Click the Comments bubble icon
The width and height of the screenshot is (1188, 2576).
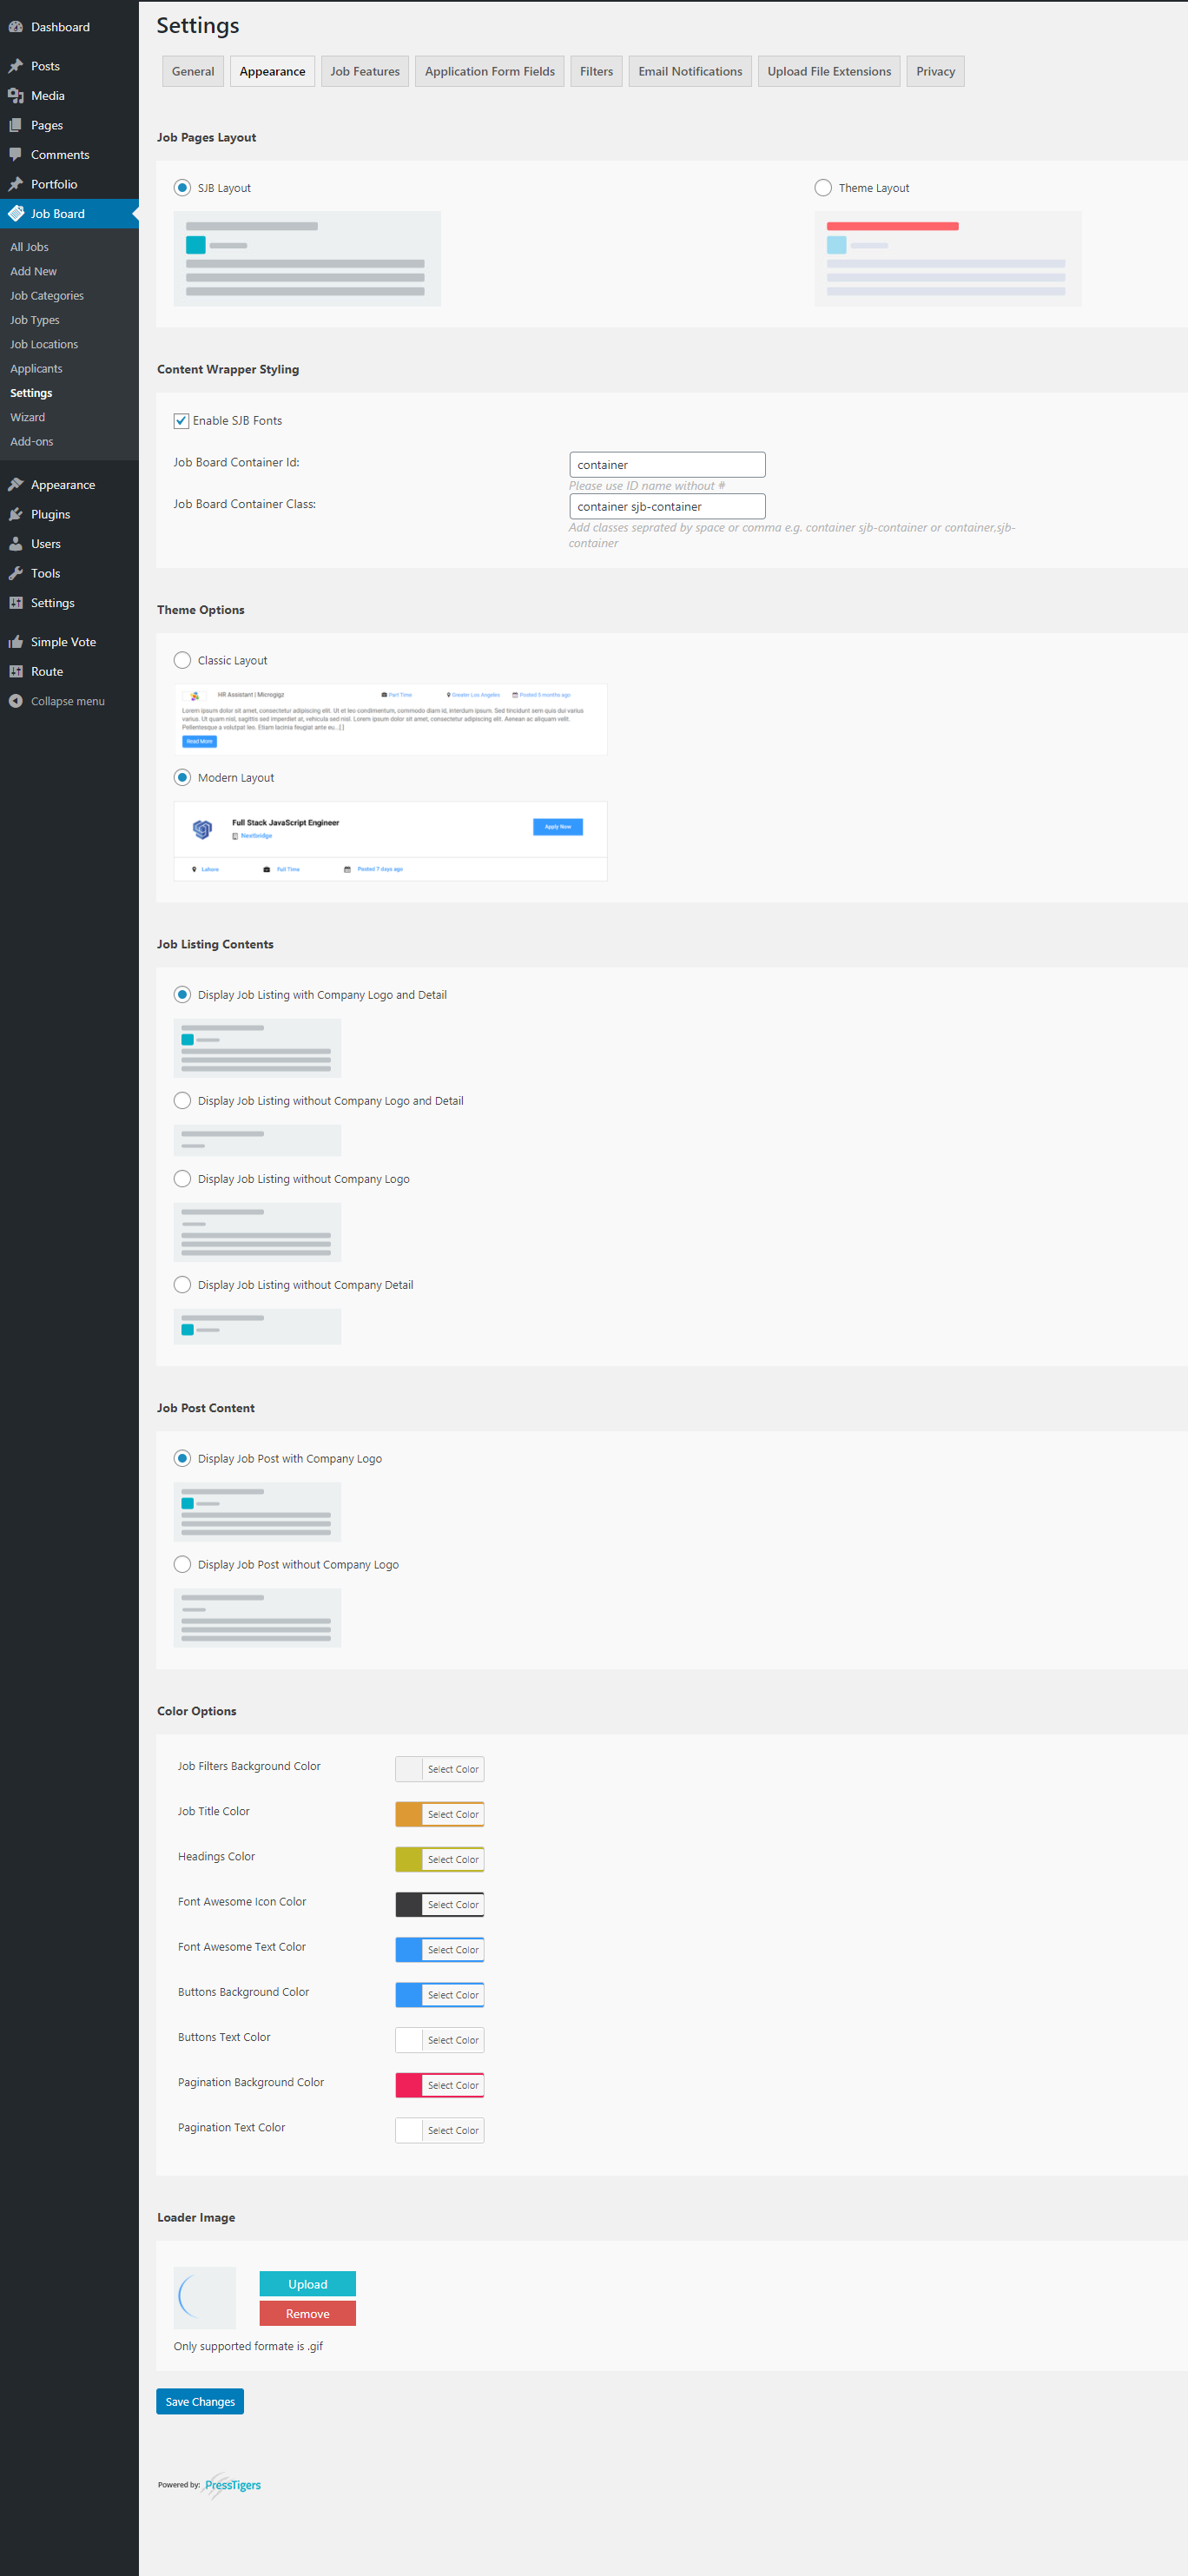coord(16,155)
